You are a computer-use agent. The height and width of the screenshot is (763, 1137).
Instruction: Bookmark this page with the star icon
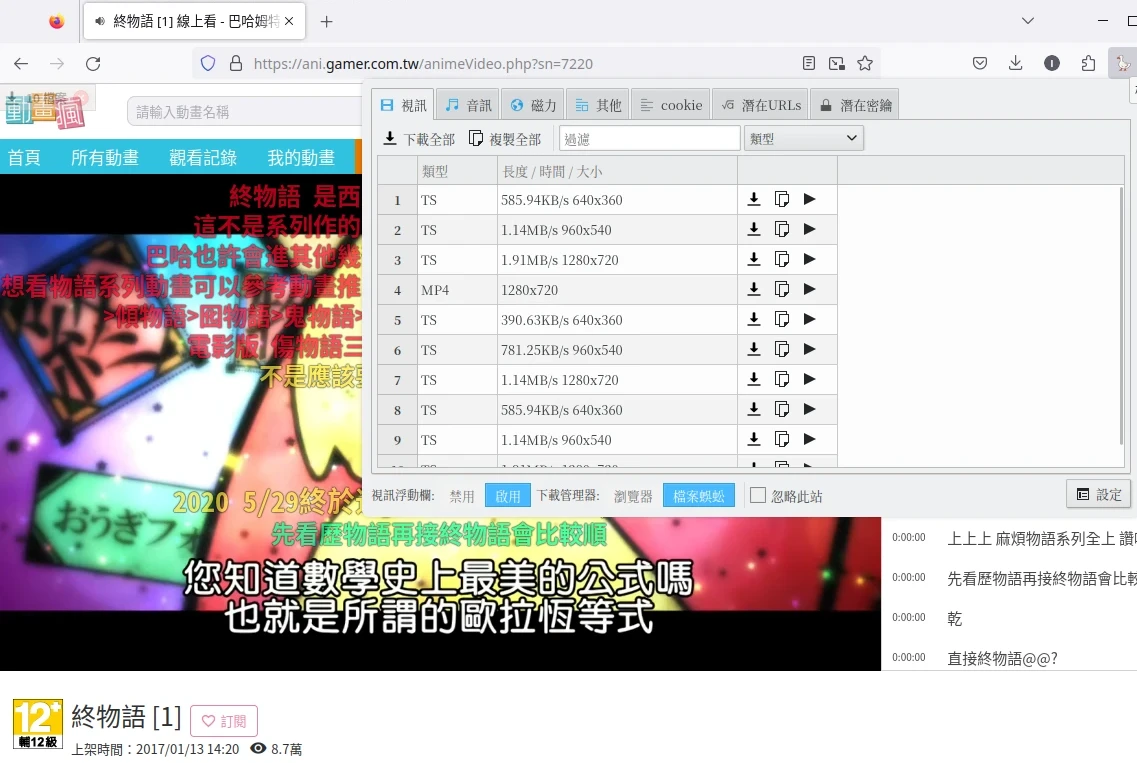point(865,63)
